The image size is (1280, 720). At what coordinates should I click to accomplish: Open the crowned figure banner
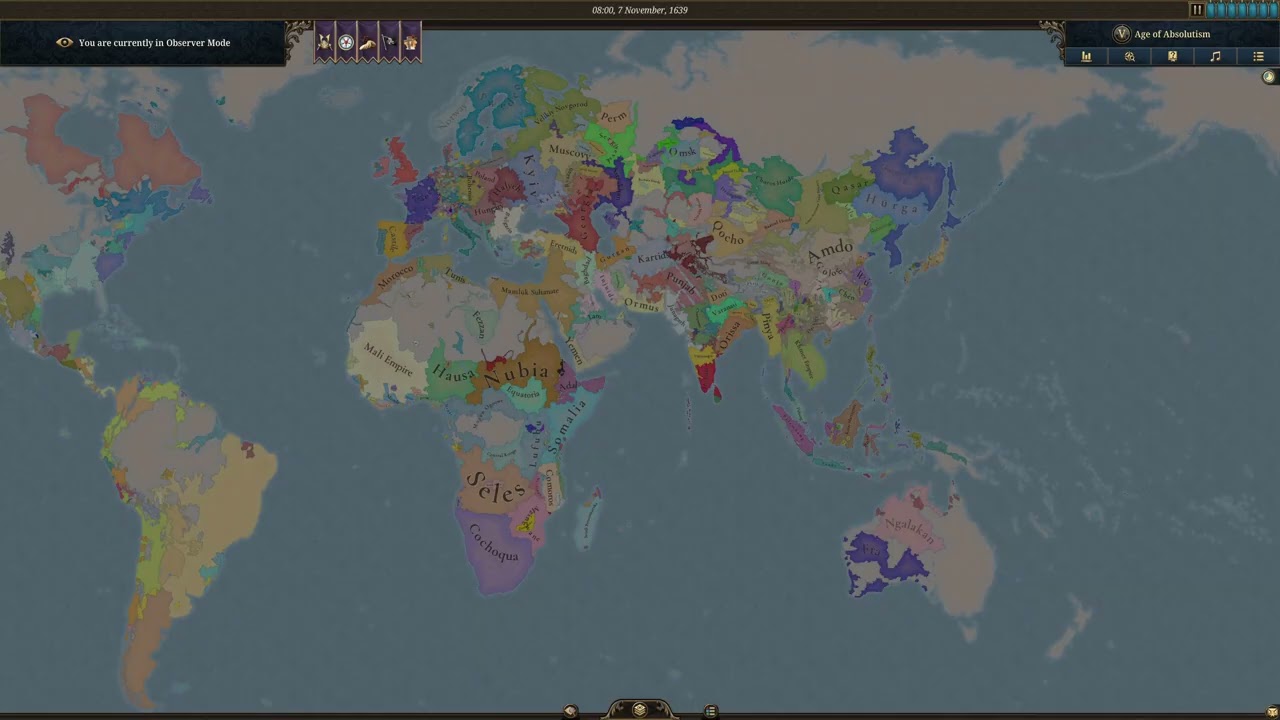click(x=410, y=43)
